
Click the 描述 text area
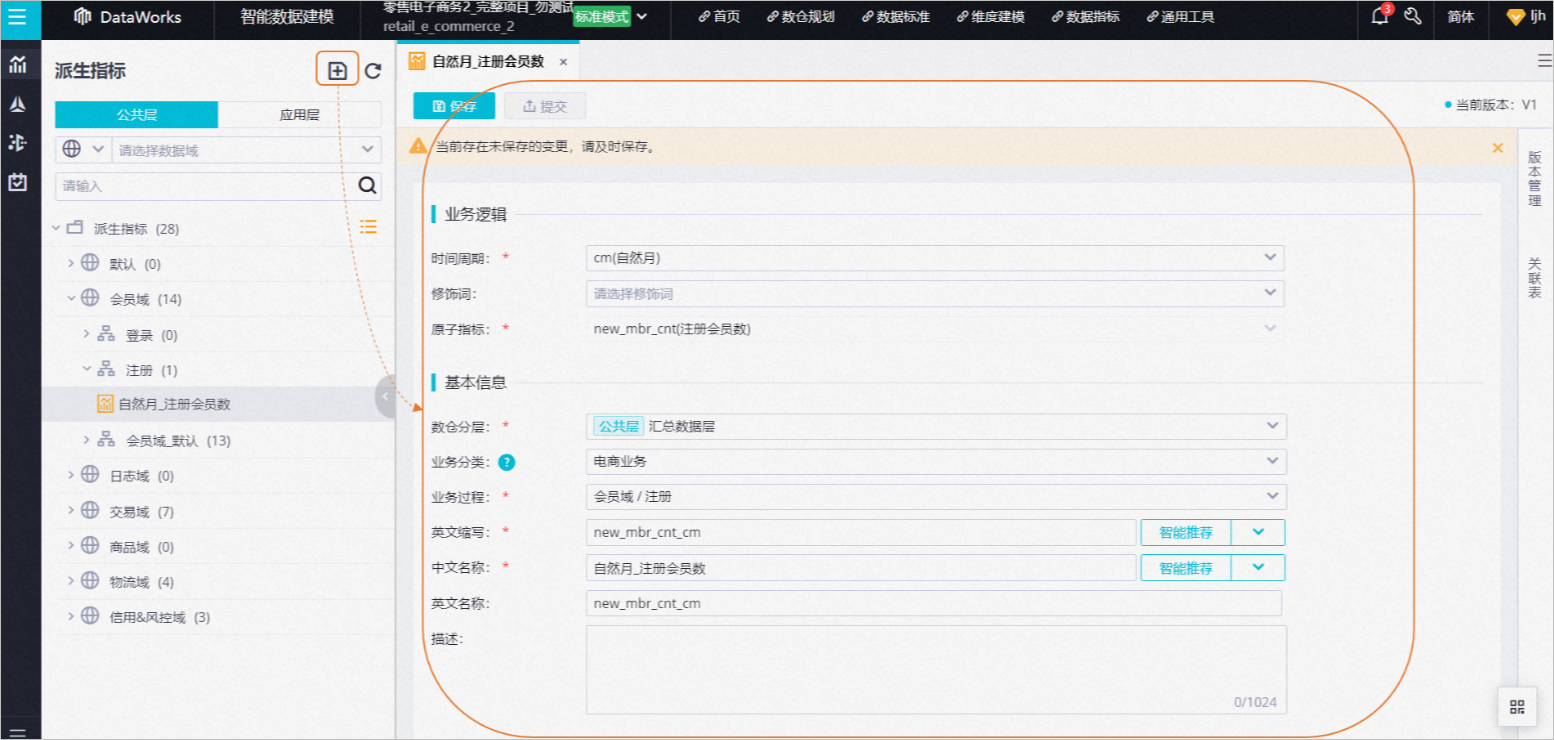coord(936,669)
